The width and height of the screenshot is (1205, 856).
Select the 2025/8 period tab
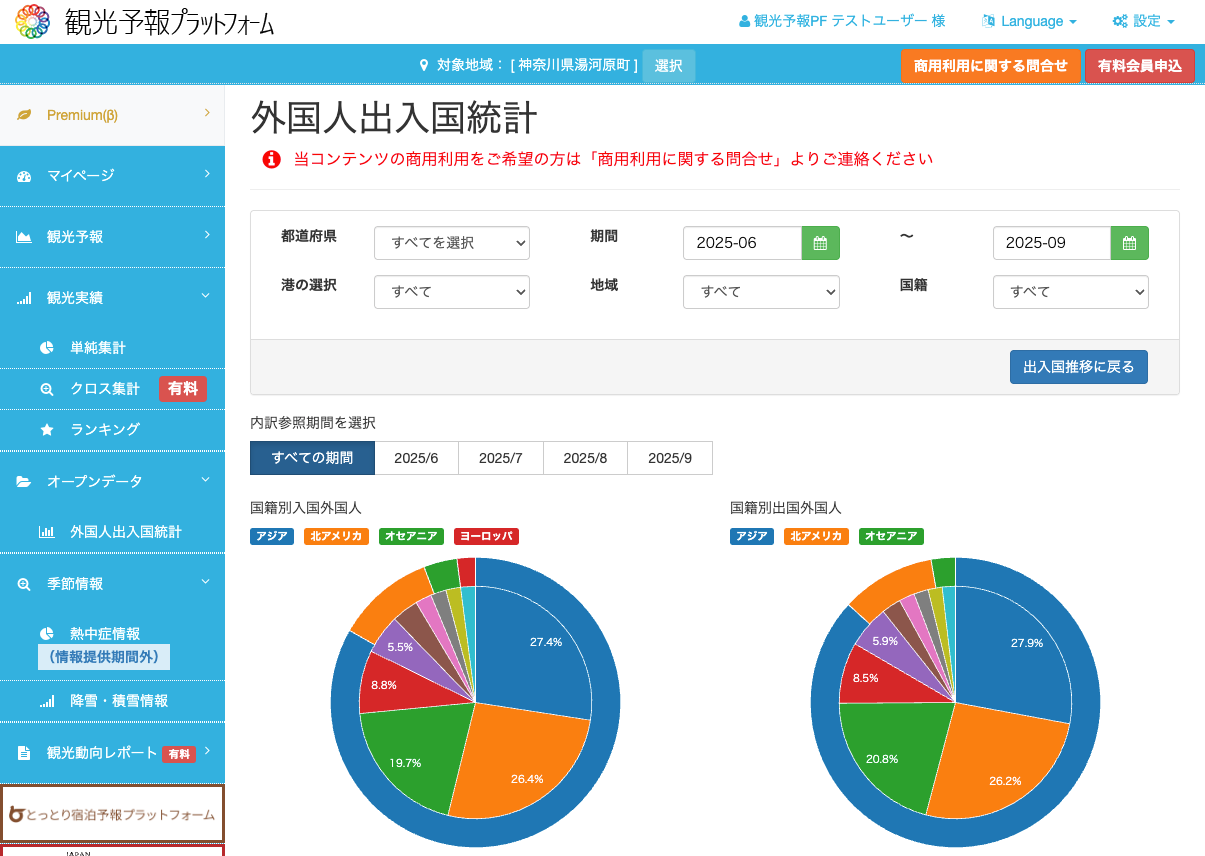click(585, 458)
